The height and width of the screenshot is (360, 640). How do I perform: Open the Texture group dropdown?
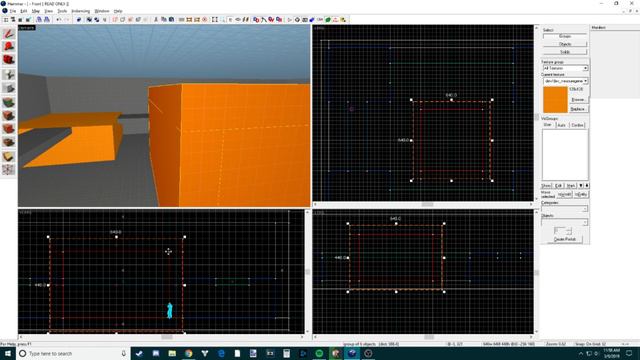565,68
